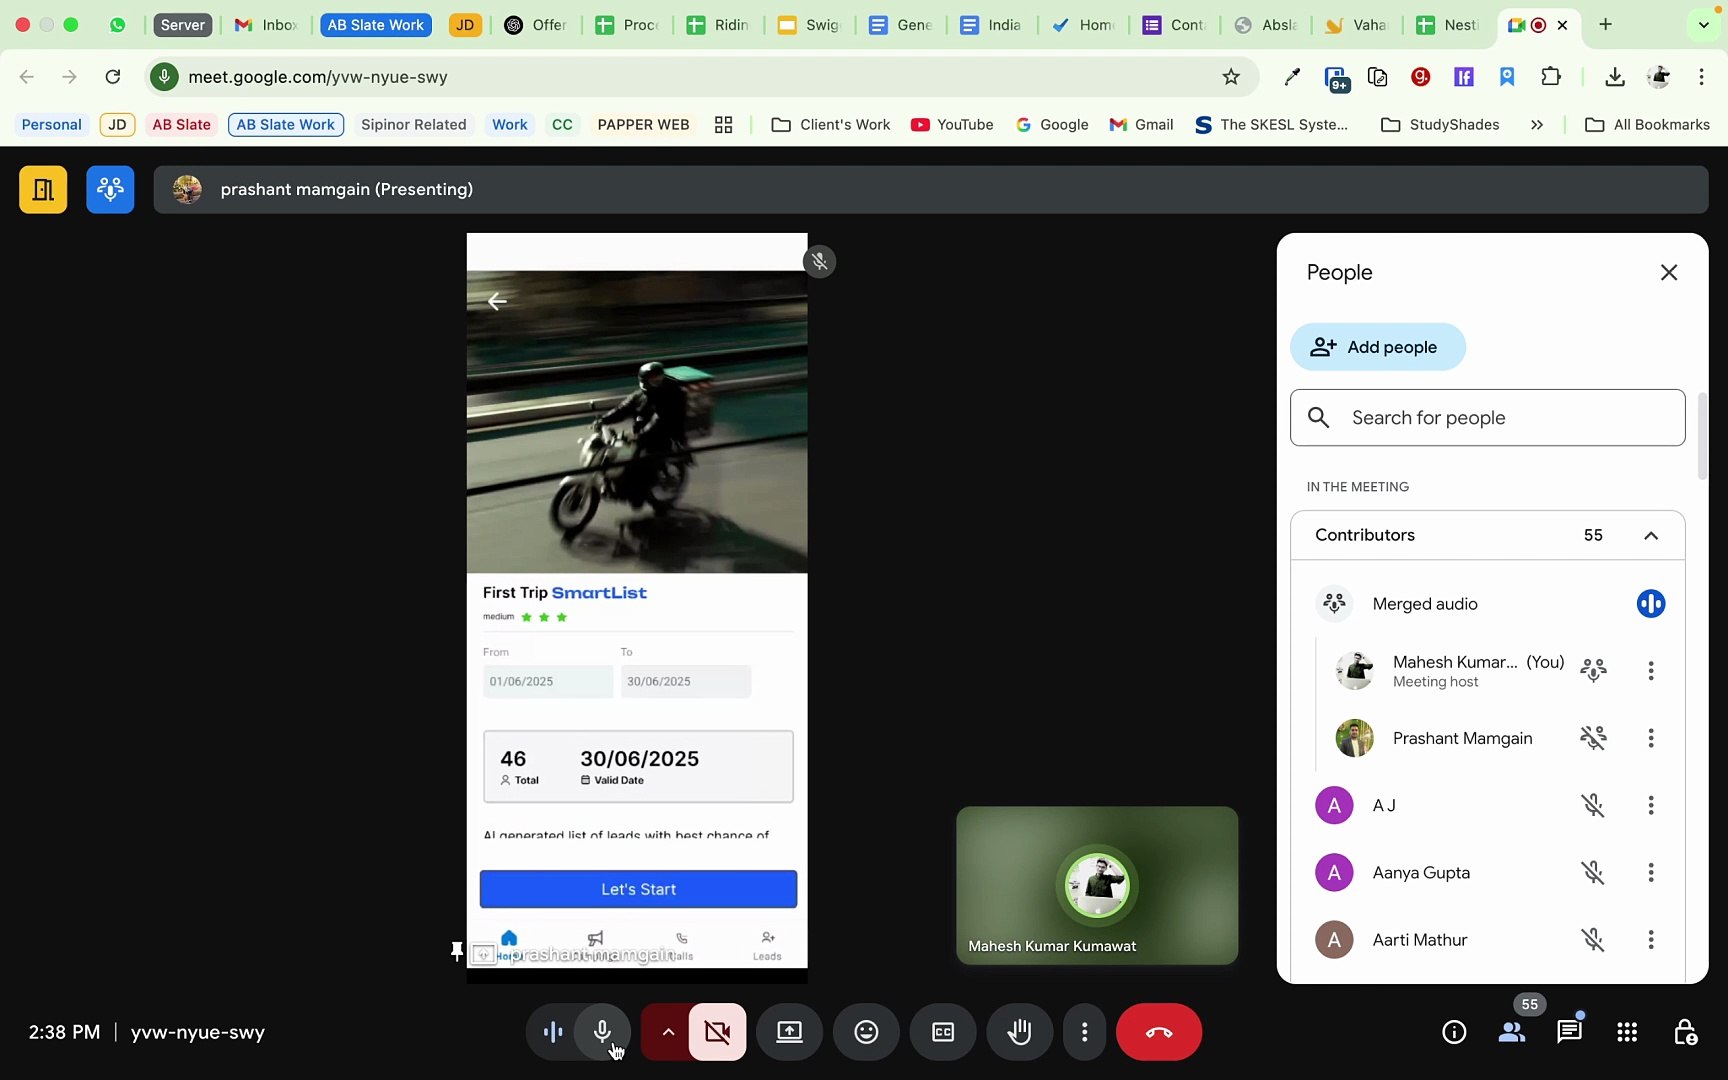Open host controls lock icon
This screenshot has height=1080, width=1728.
(x=1685, y=1032)
